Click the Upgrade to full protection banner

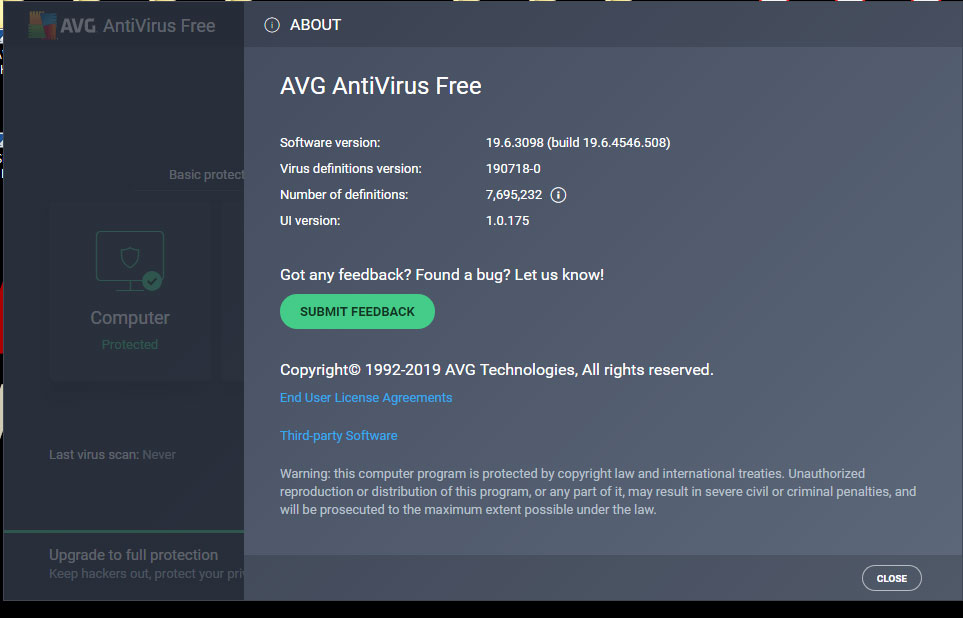click(x=124, y=565)
